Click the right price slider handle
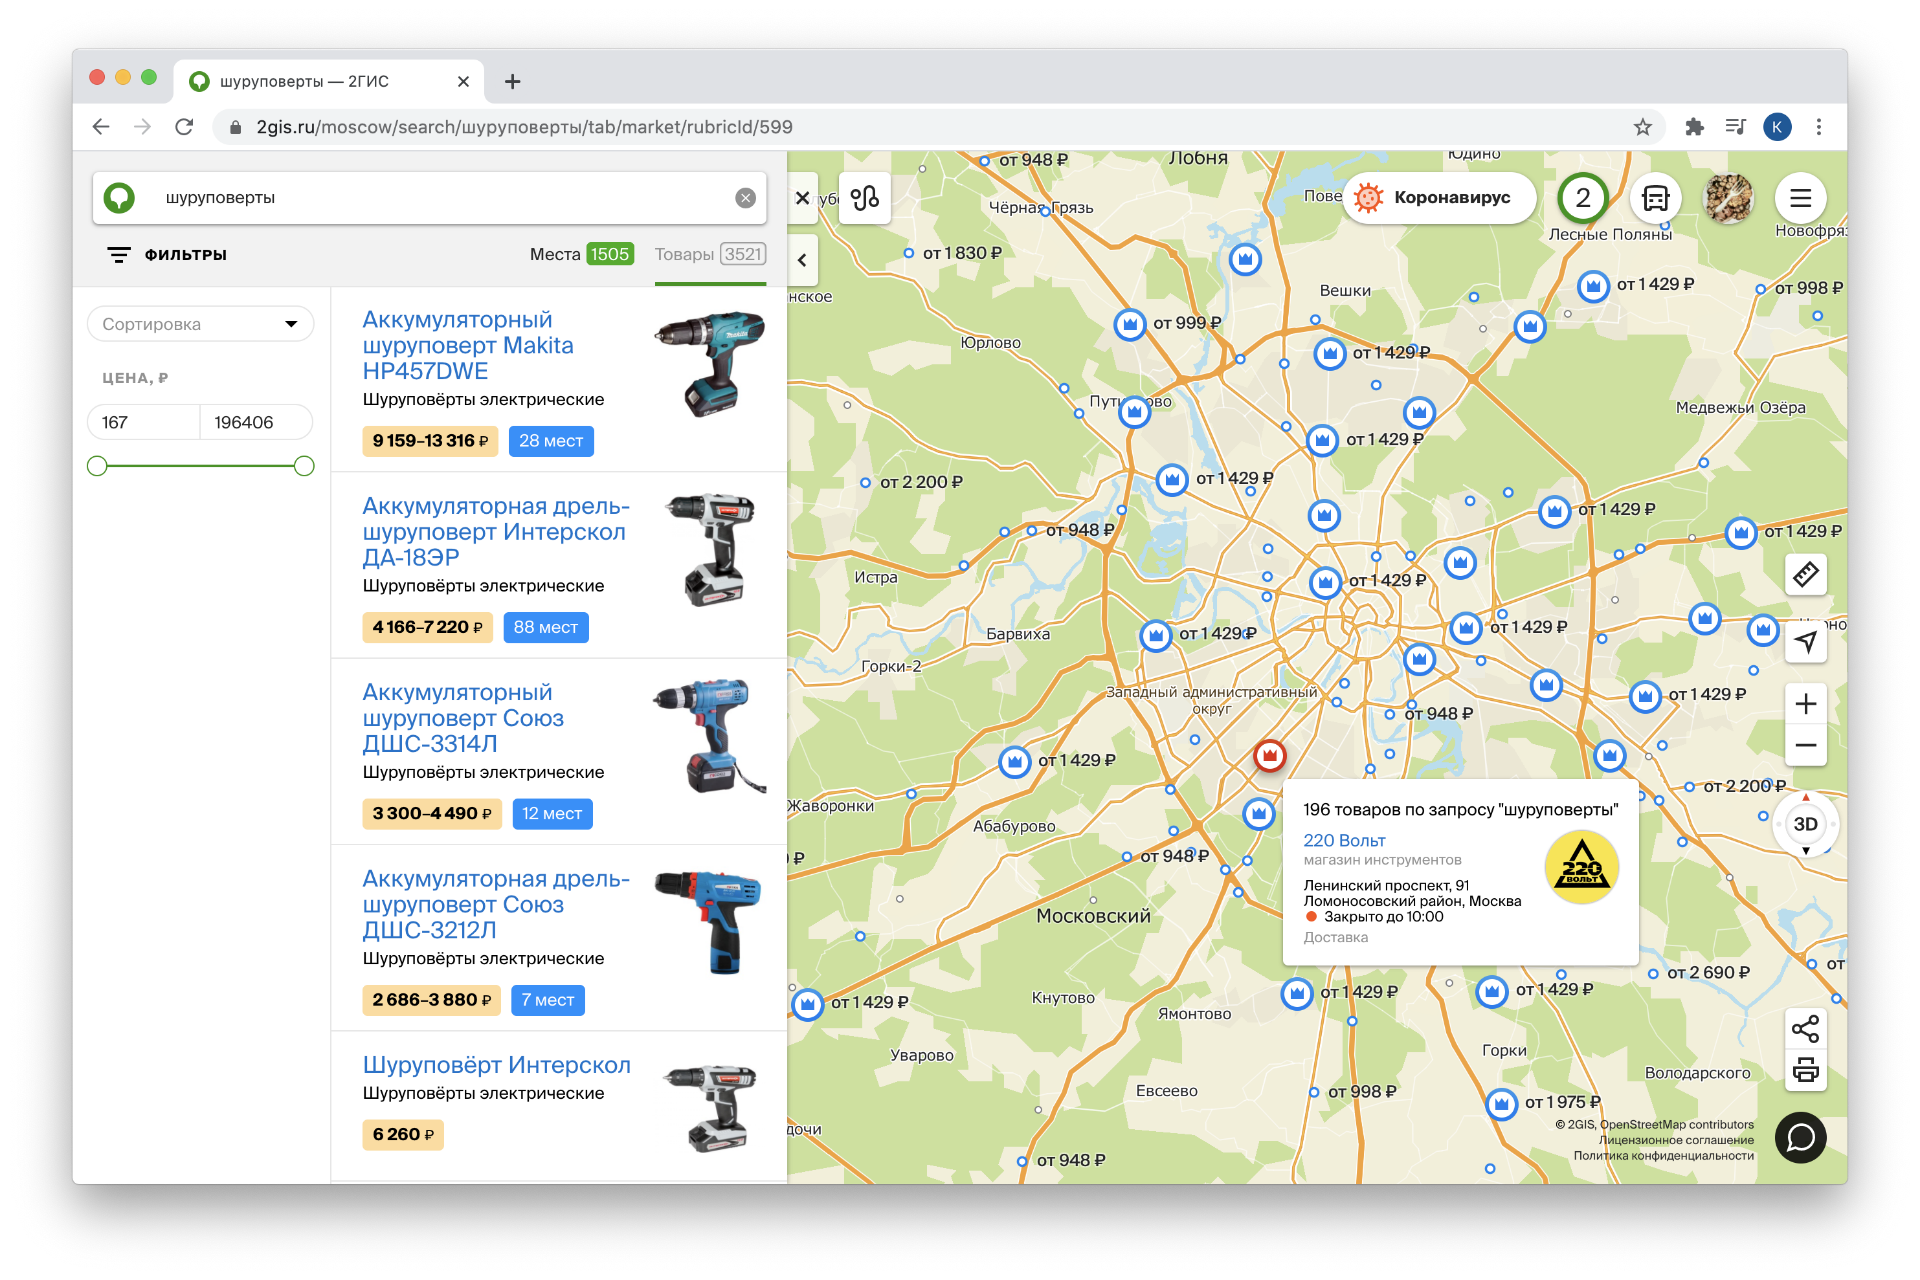The height and width of the screenshot is (1280, 1920). click(x=304, y=466)
